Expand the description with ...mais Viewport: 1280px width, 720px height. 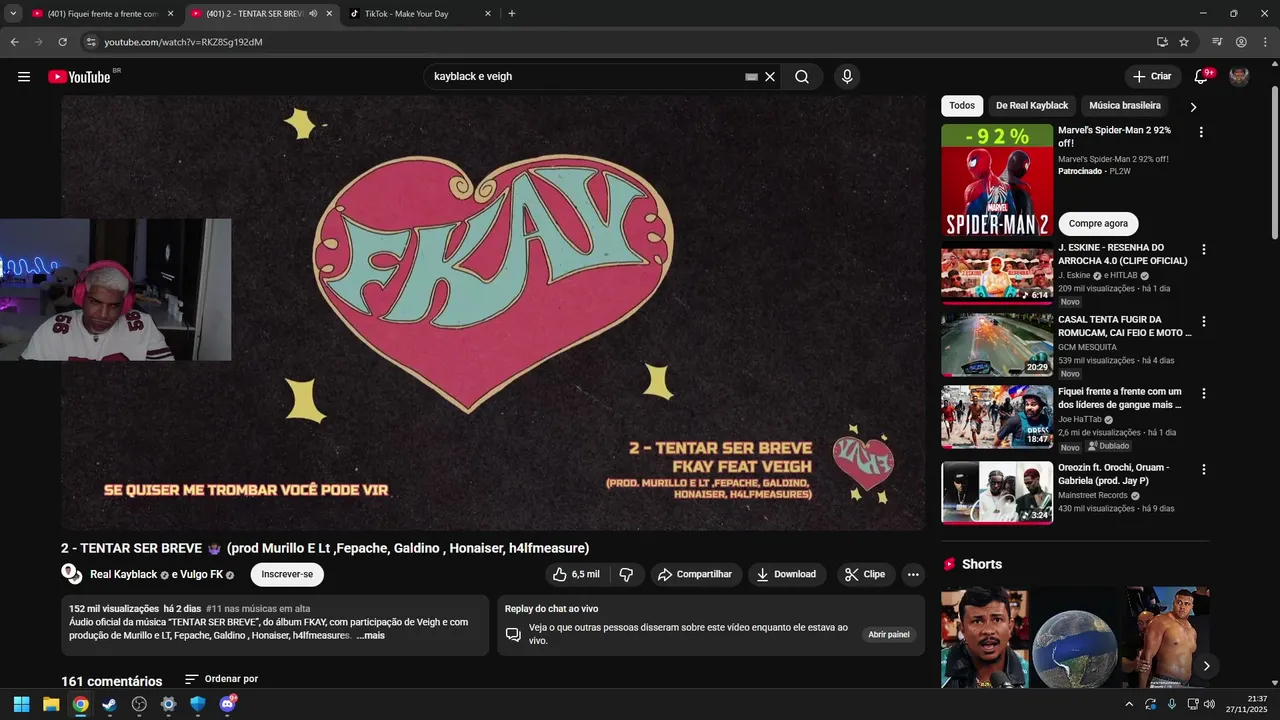point(370,635)
